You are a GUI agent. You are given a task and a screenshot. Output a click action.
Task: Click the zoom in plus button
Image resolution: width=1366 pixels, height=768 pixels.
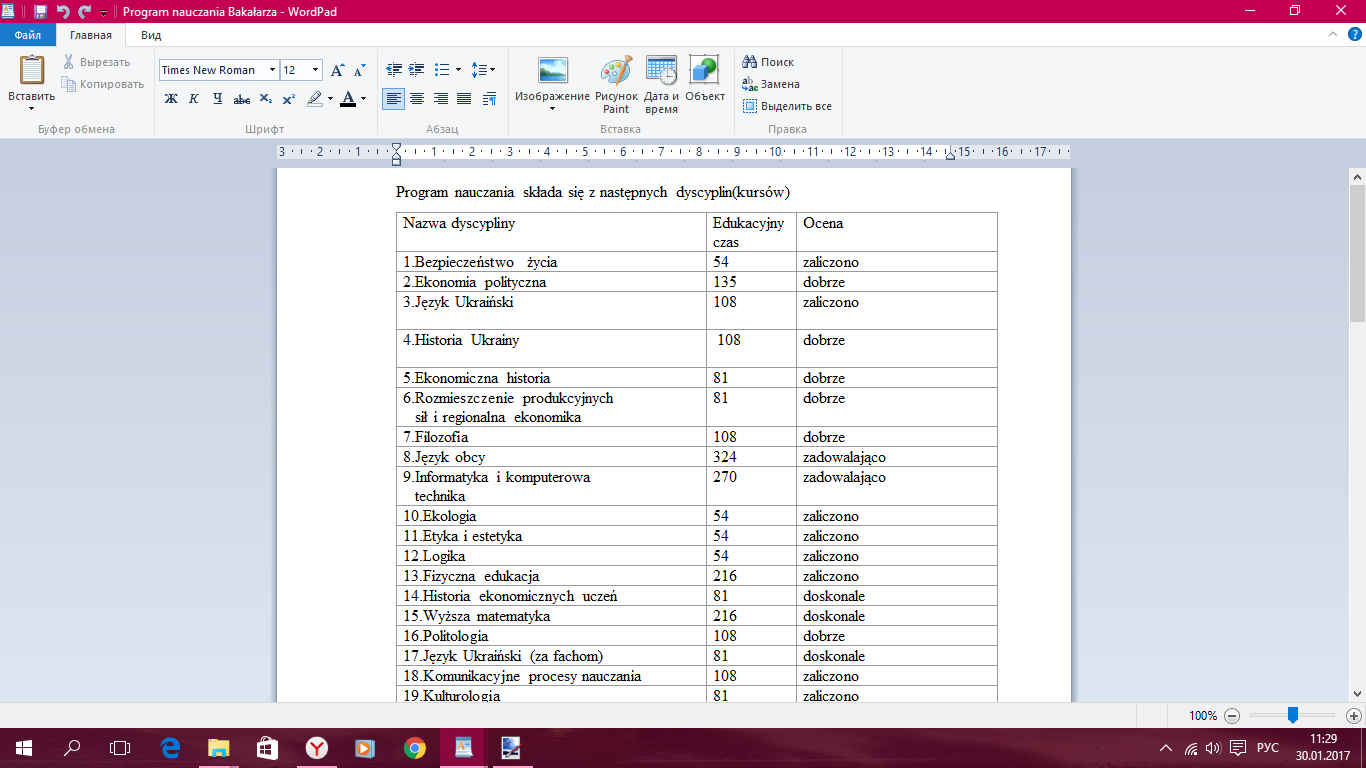coord(1354,716)
